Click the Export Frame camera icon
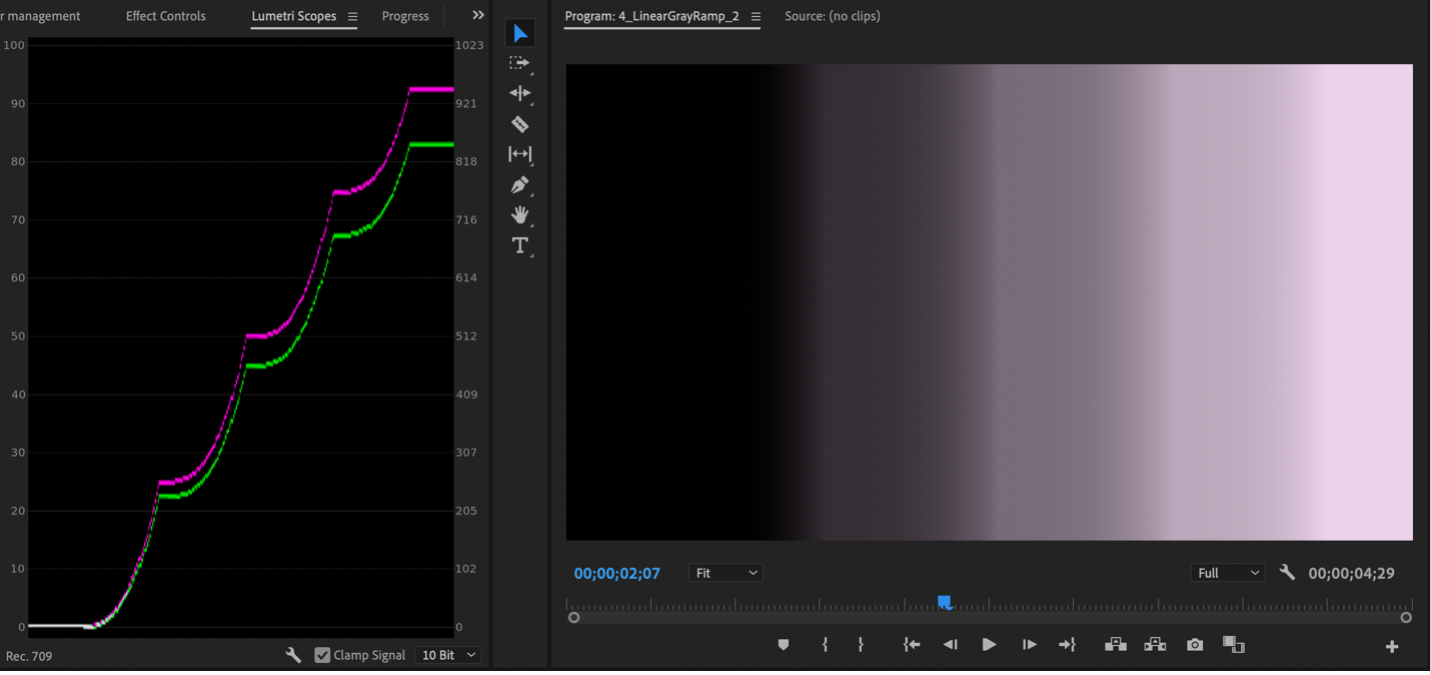The image size is (1430, 675). (1194, 644)
